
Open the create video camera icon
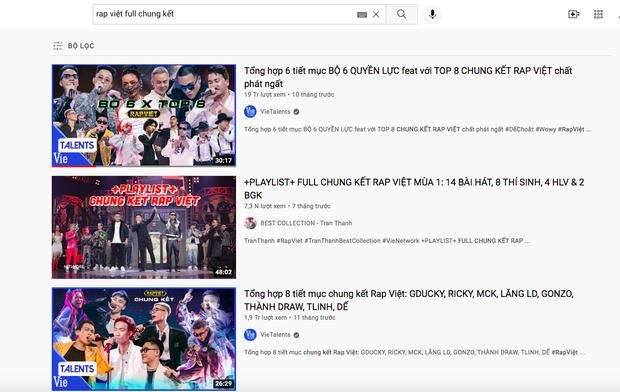(573, 14)
